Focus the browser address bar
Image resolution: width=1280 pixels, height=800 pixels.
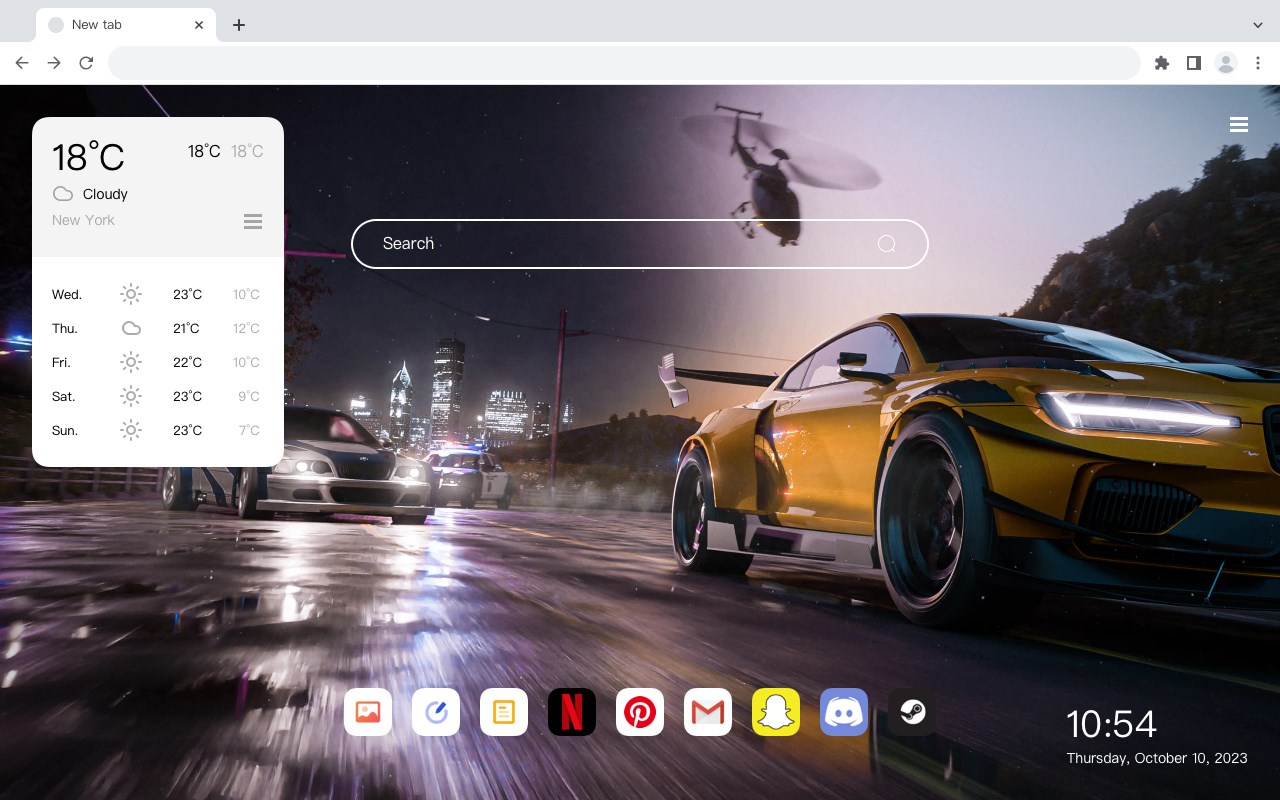pos(624,63)
